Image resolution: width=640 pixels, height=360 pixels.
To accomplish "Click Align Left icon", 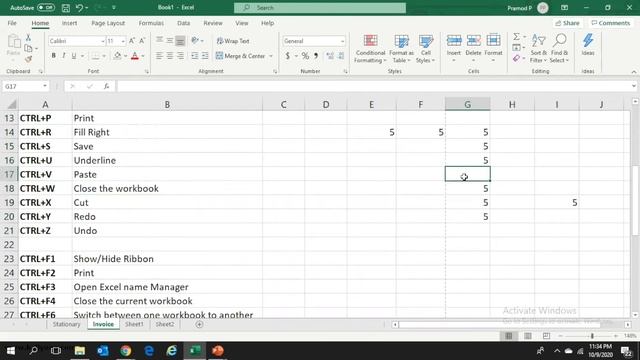I will click(x=159, y=56).
